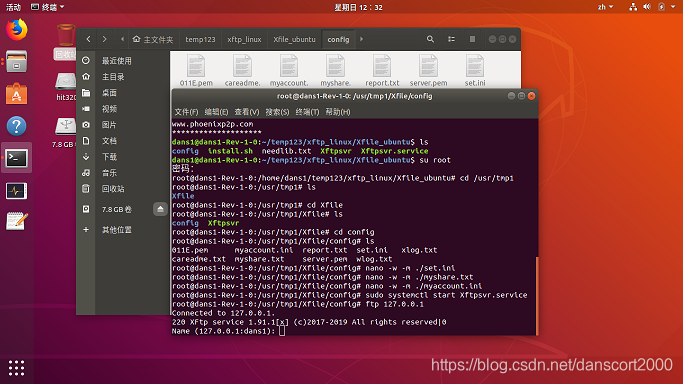Screen dimensions: 683x384
Task: Open the 终端 app menu in top bar
Action: pos(47,7)
